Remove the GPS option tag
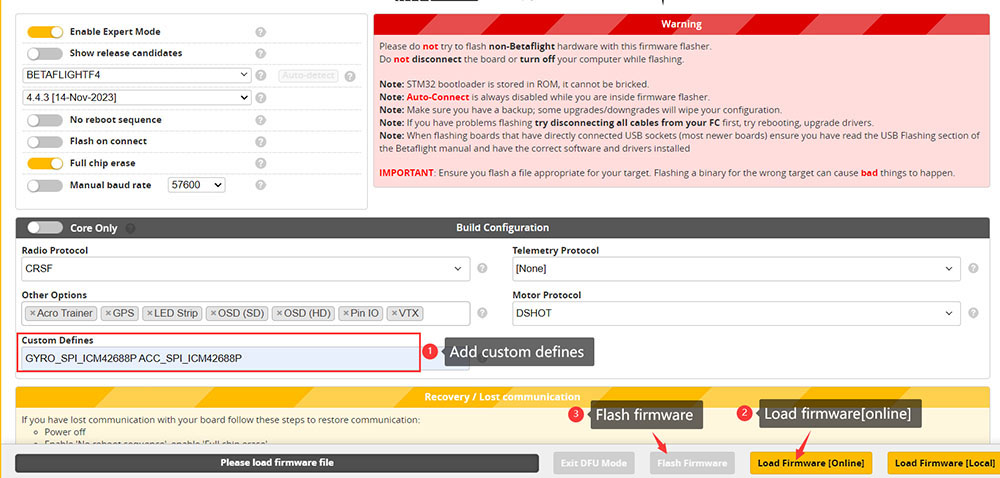The image size is (1000, 478). click(109, 314)
